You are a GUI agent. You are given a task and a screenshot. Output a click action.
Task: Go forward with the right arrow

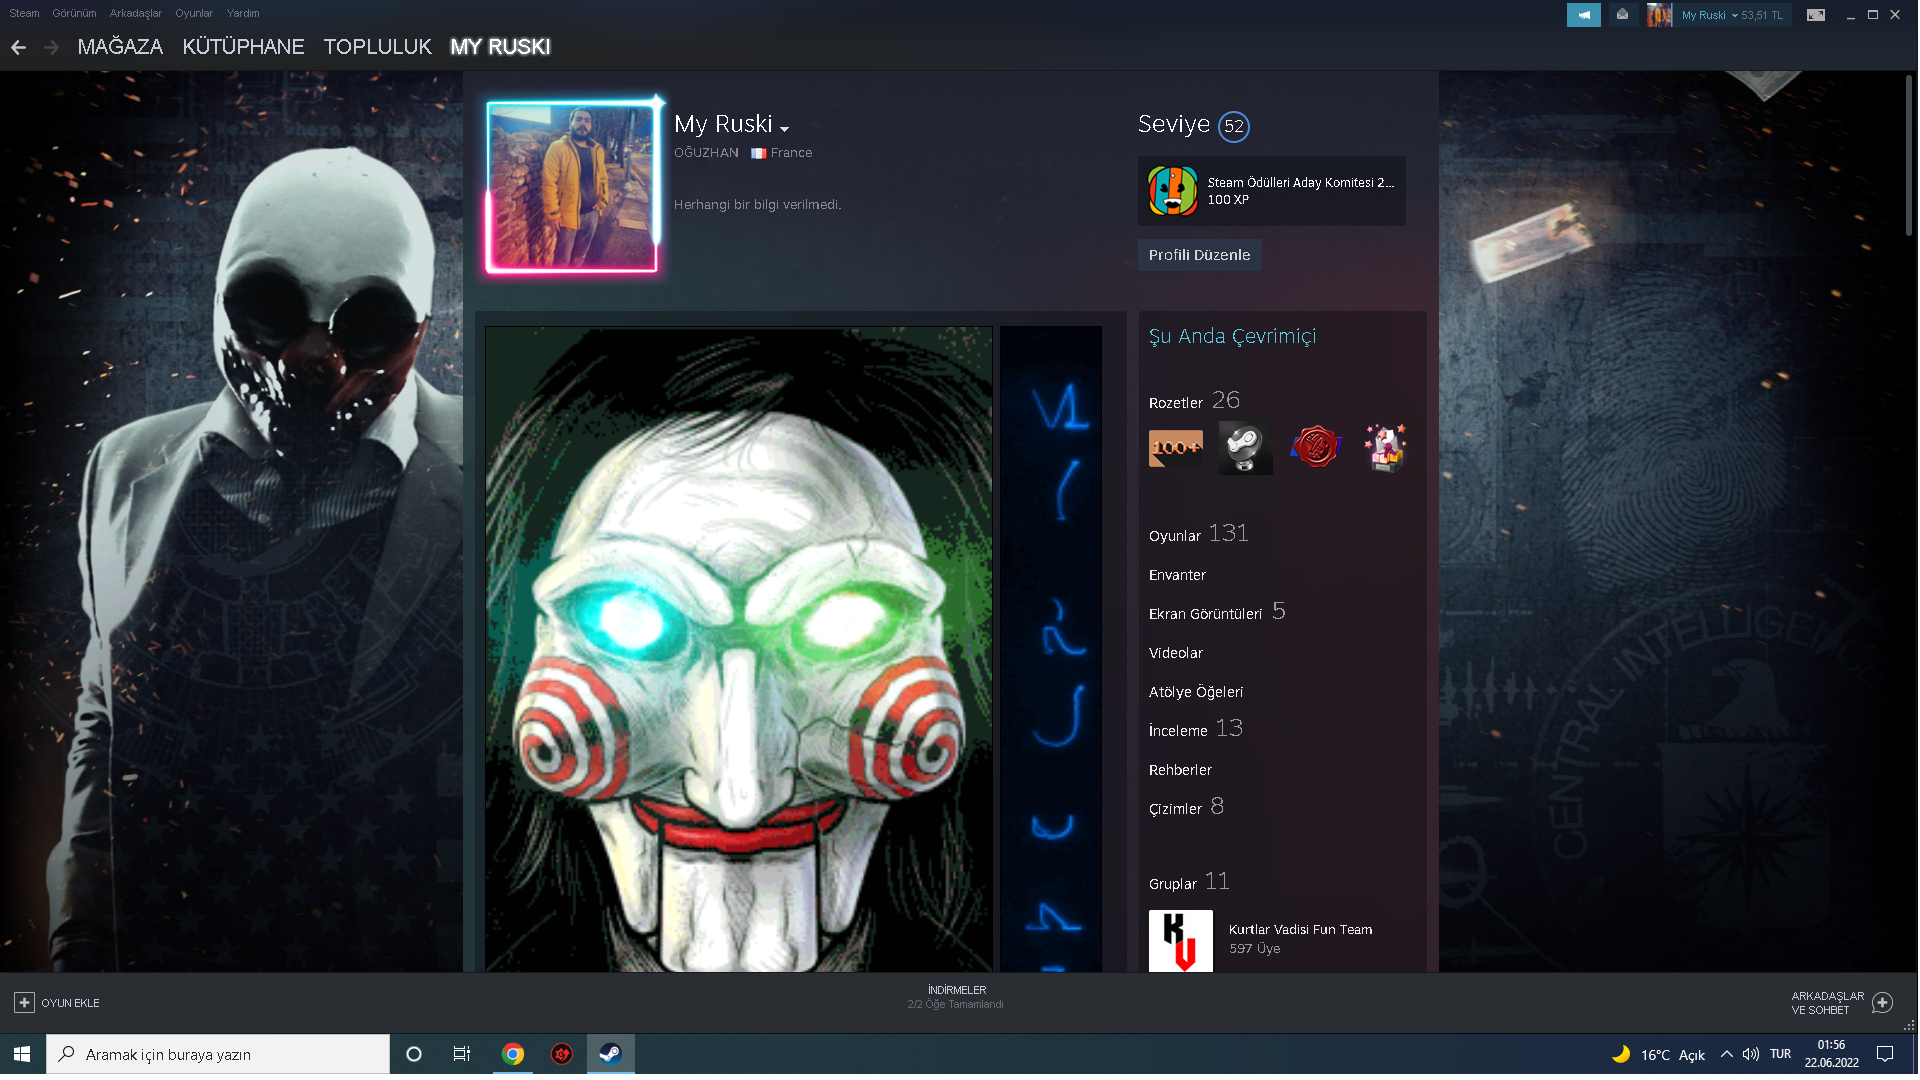pyautogui.click(x=52, y=47)
